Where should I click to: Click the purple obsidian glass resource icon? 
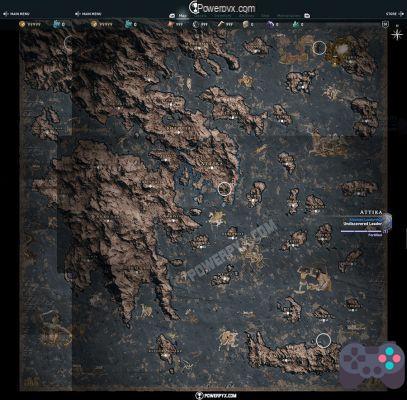pos(270,24)
